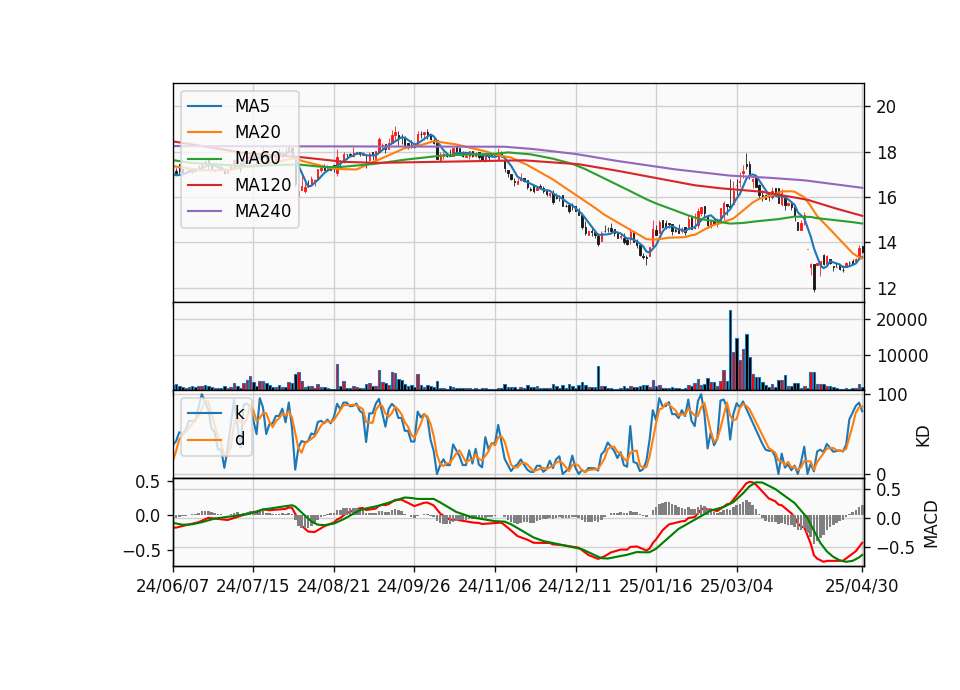The height and width of the screenshot is (690, 960).
Task: Click the blue MA5 legend line sample
Action: (x=204, y=106)
